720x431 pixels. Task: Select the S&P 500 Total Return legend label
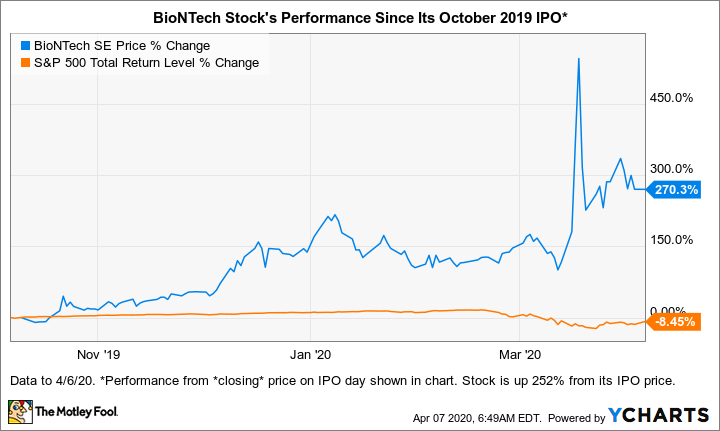[x=146, y=62]
